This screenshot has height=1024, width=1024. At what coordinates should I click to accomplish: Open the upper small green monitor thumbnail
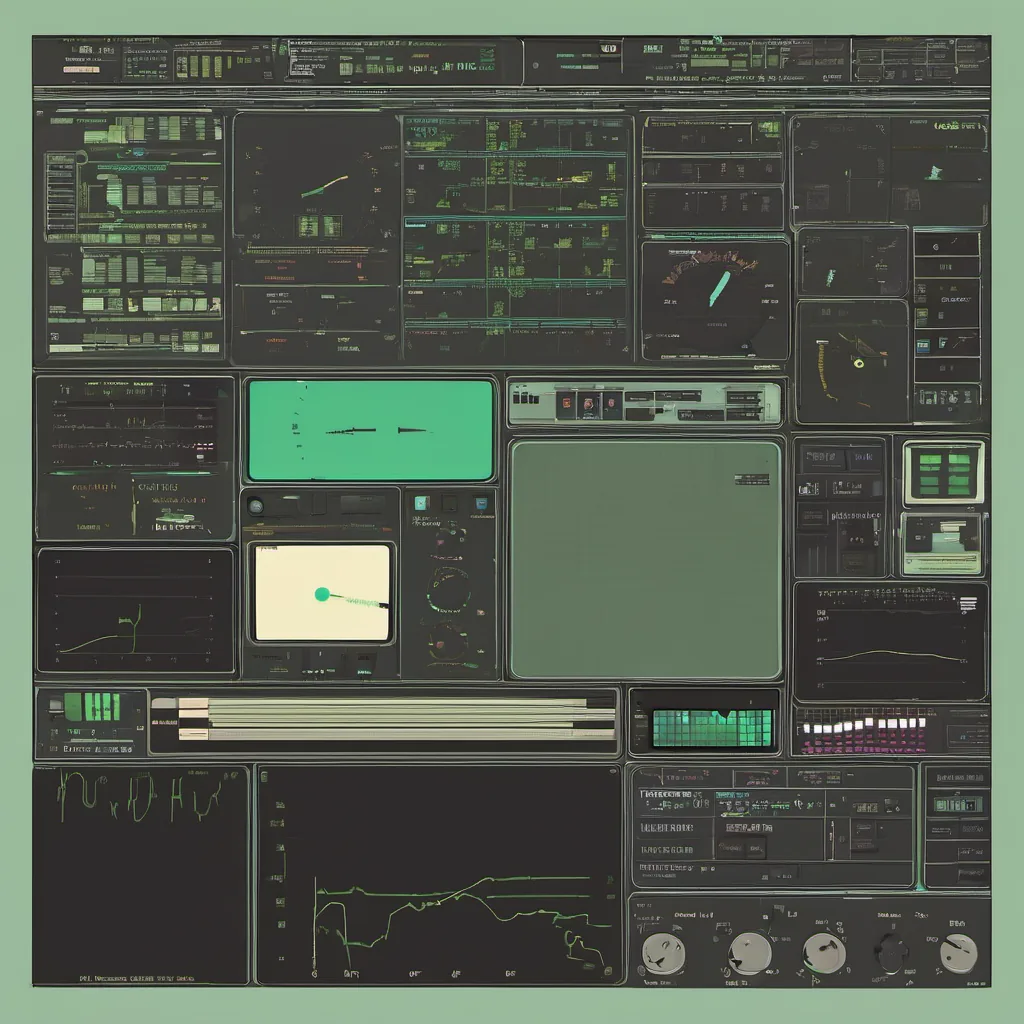click(944, 472)
